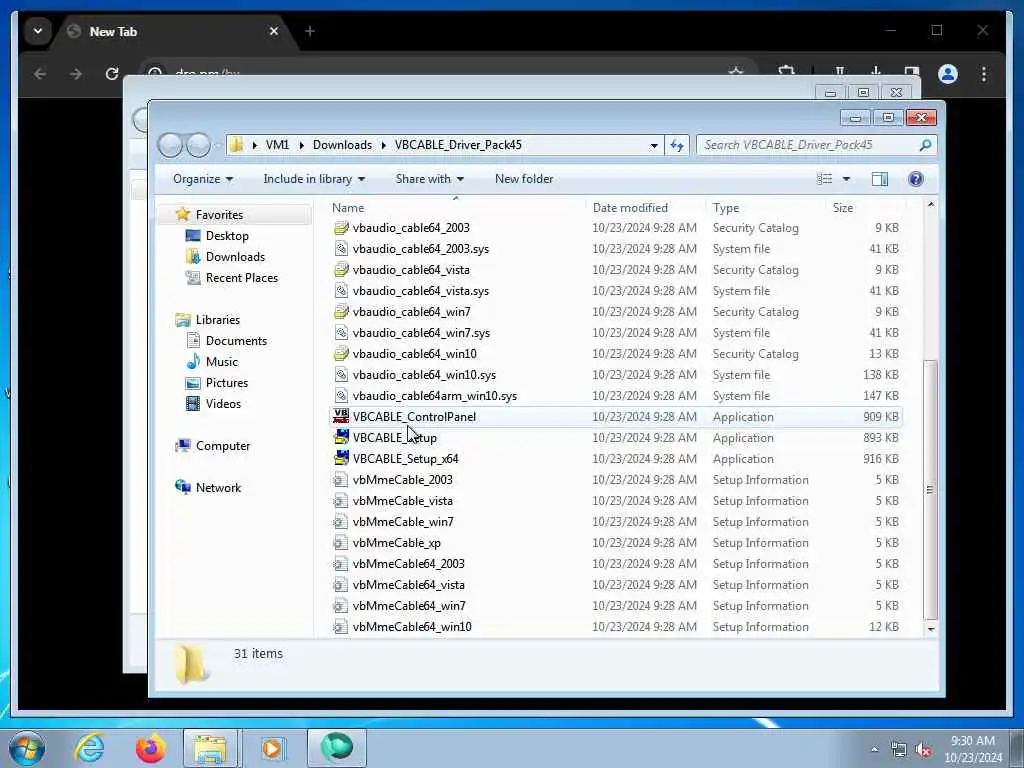Open Pictures library

227,383
